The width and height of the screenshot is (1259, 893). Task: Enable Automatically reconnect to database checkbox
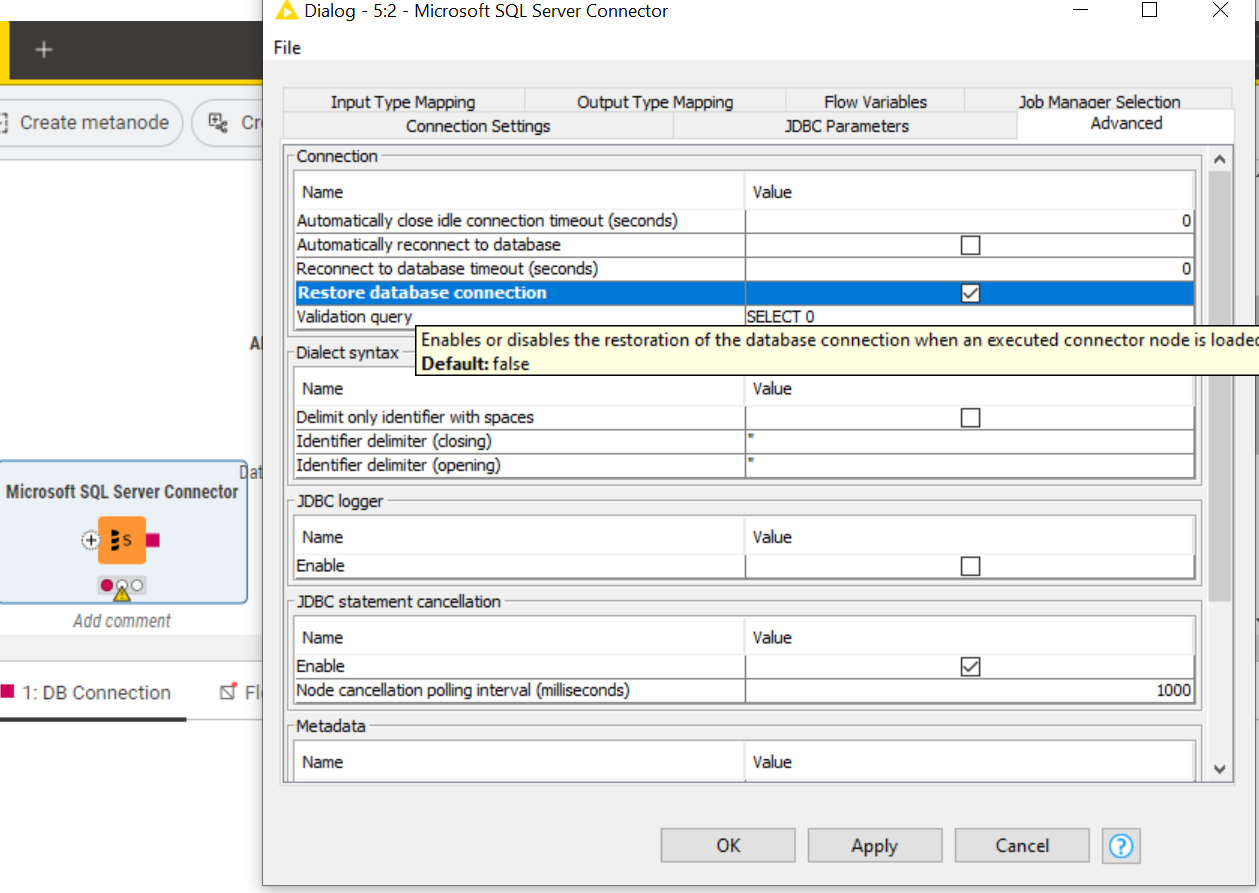point(970,245)
